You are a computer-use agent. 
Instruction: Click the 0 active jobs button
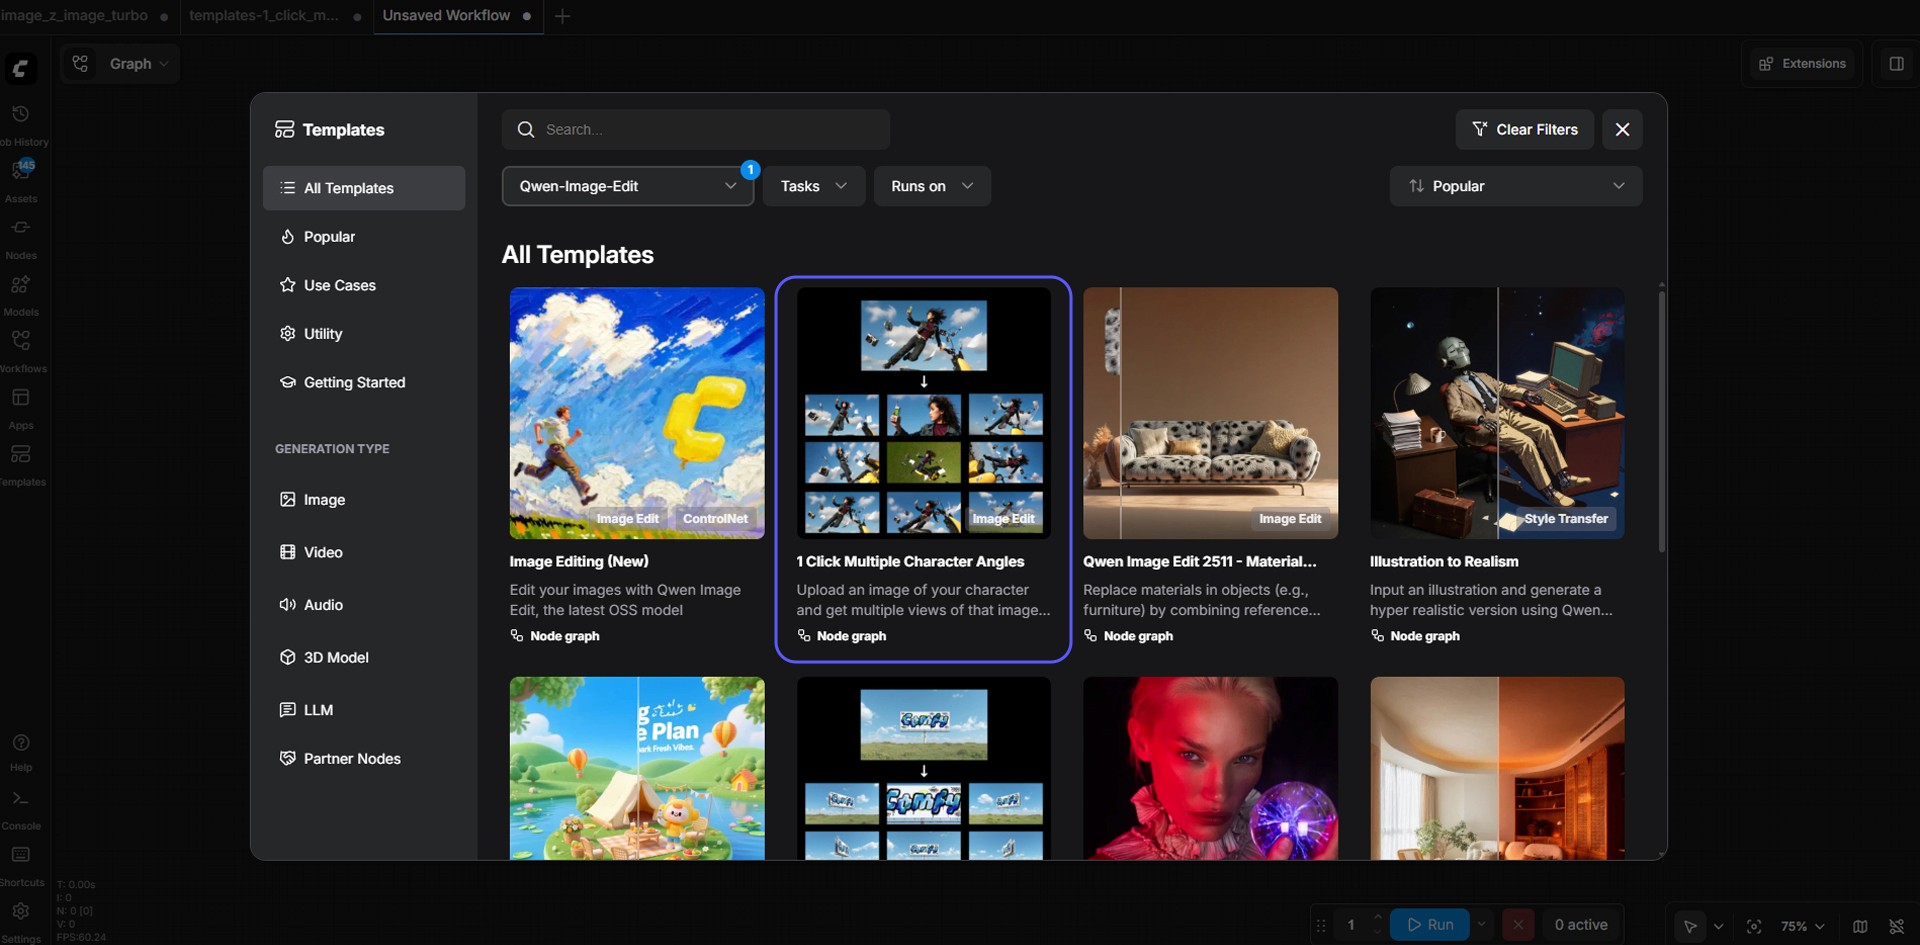coord(1581,925)
